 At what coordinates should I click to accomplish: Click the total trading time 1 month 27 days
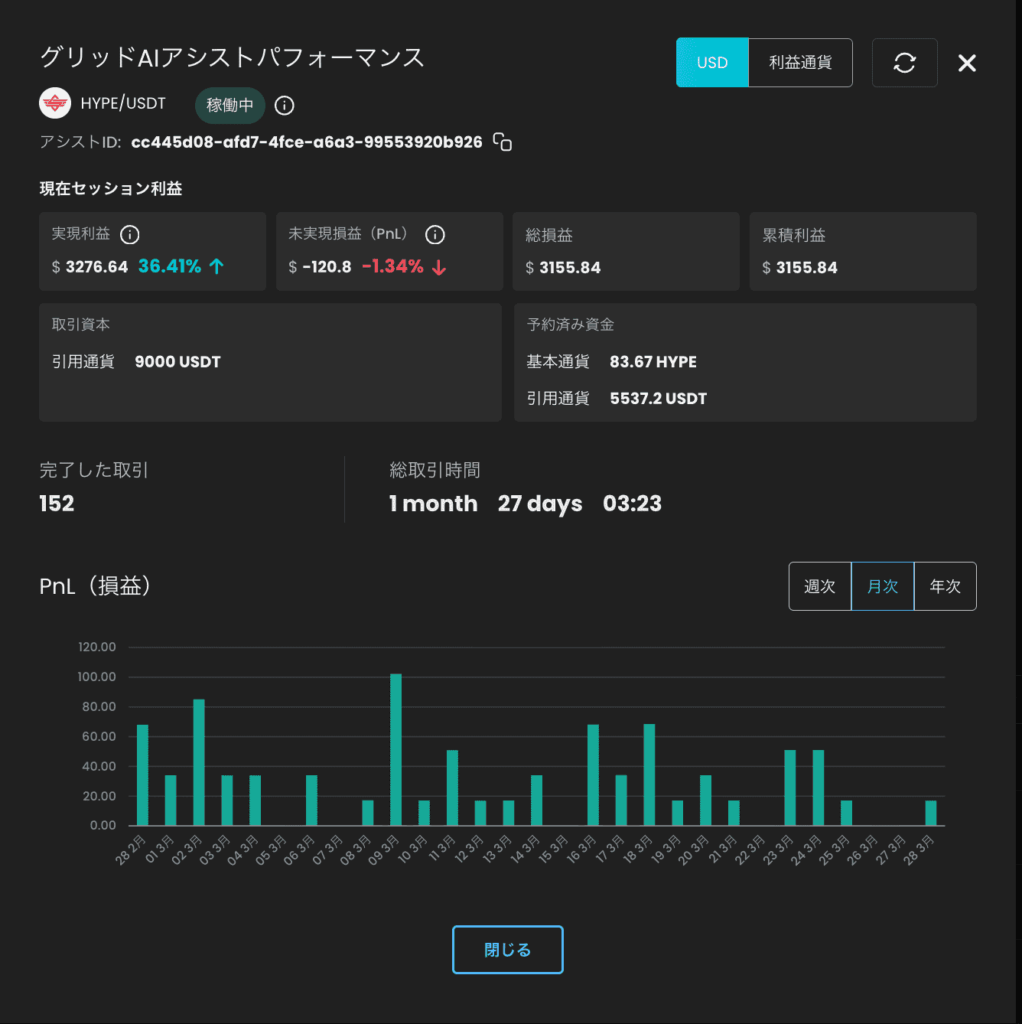click(485, 504)
